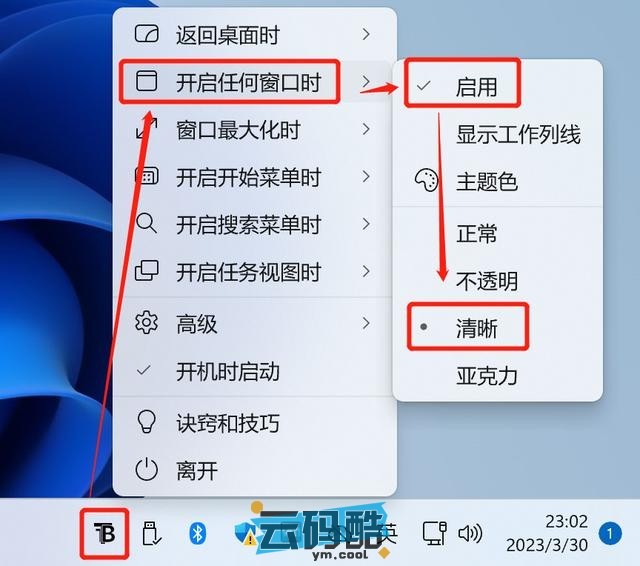The height and width of the screenshot is (566, 640).
Task: Click the power icon next to 离开
Action: click(x=146, y=469)
